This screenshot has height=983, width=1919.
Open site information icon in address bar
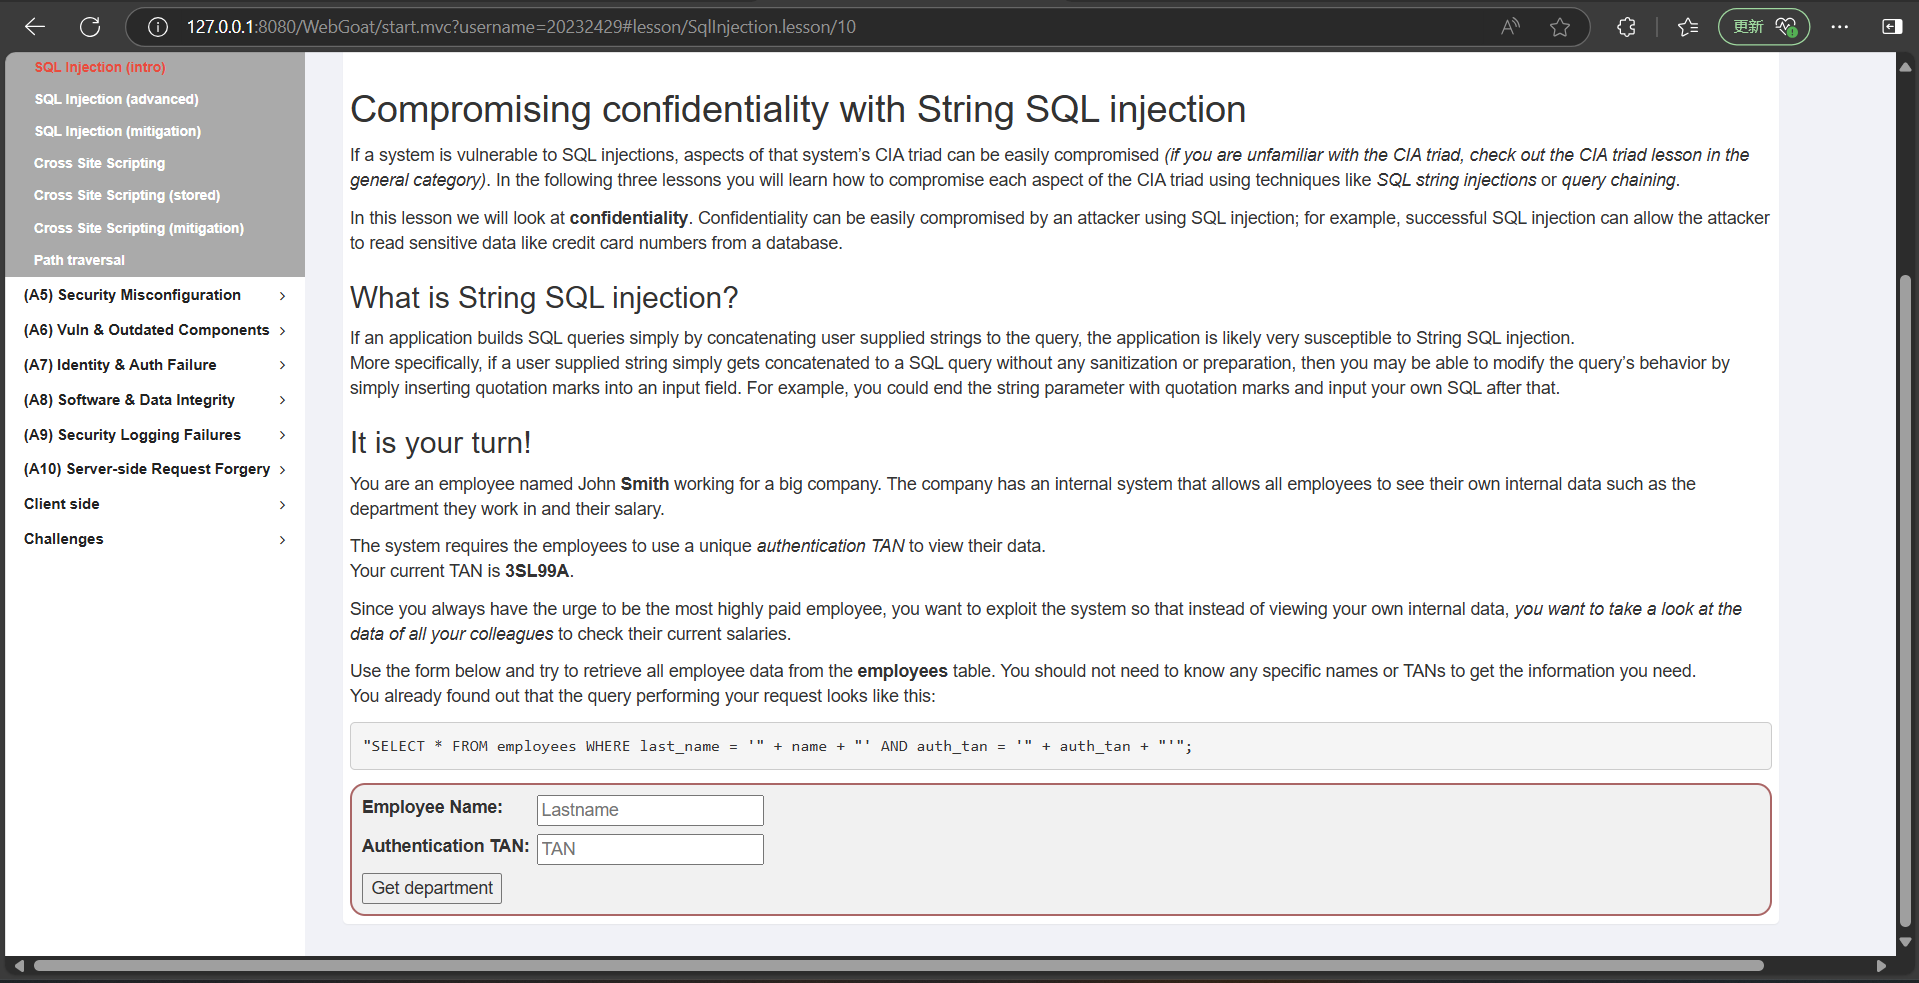[x=158, y=27]
